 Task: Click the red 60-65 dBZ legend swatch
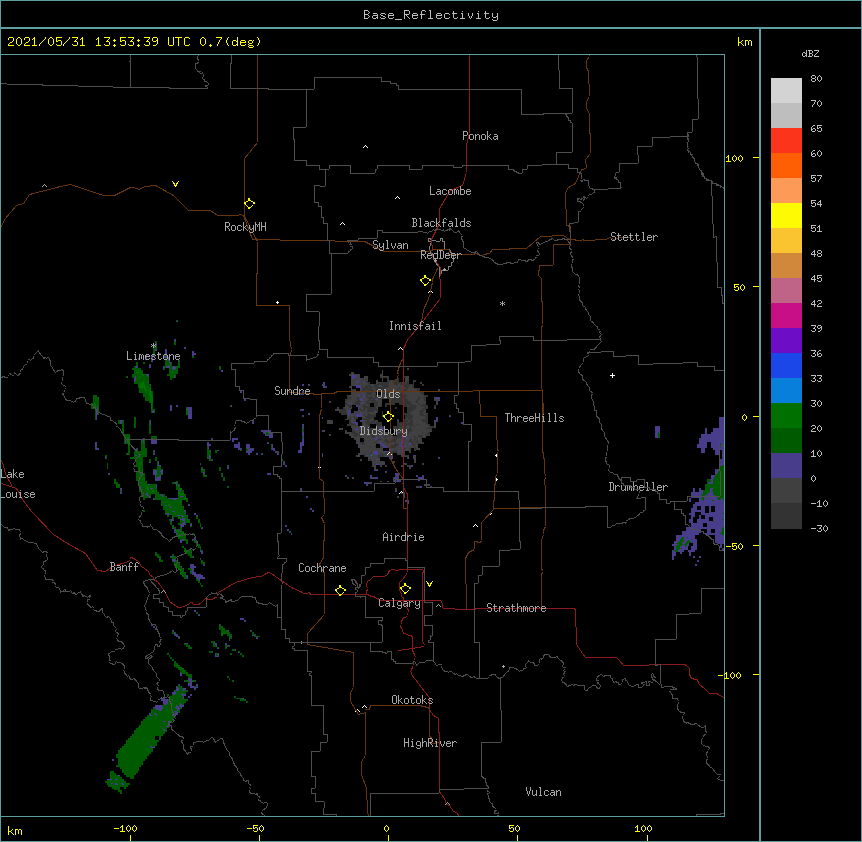pyautogui.click(x=786, y=140)
